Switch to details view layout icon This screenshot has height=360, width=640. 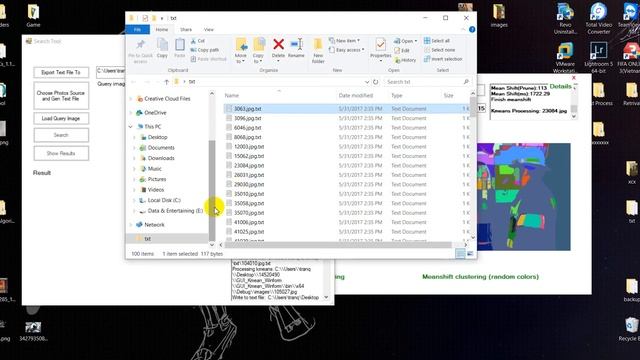(460, 254)
